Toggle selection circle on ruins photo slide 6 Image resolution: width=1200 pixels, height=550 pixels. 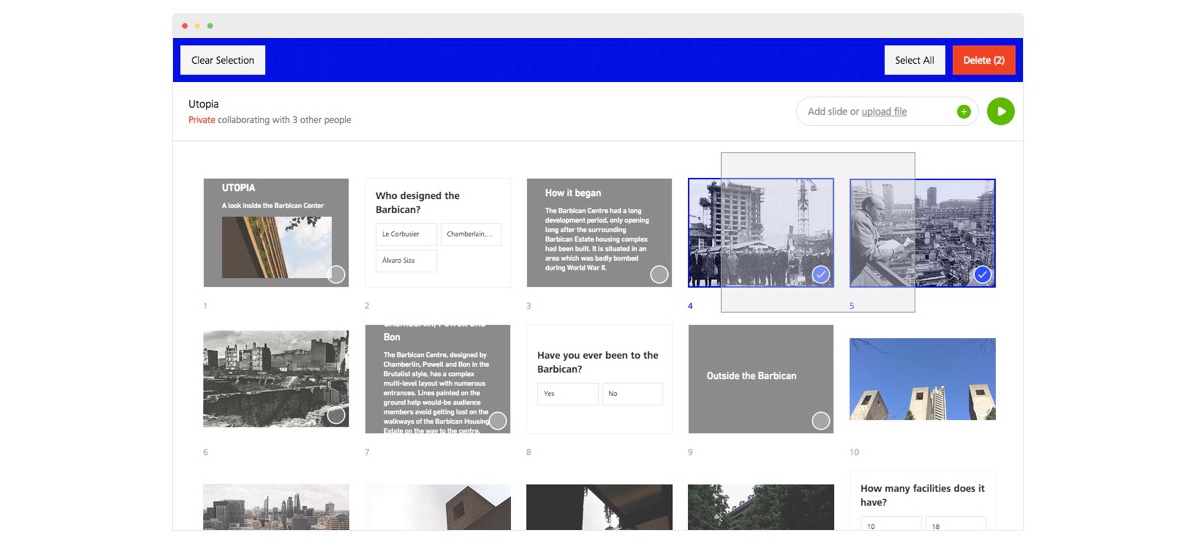tap(336, 415)
